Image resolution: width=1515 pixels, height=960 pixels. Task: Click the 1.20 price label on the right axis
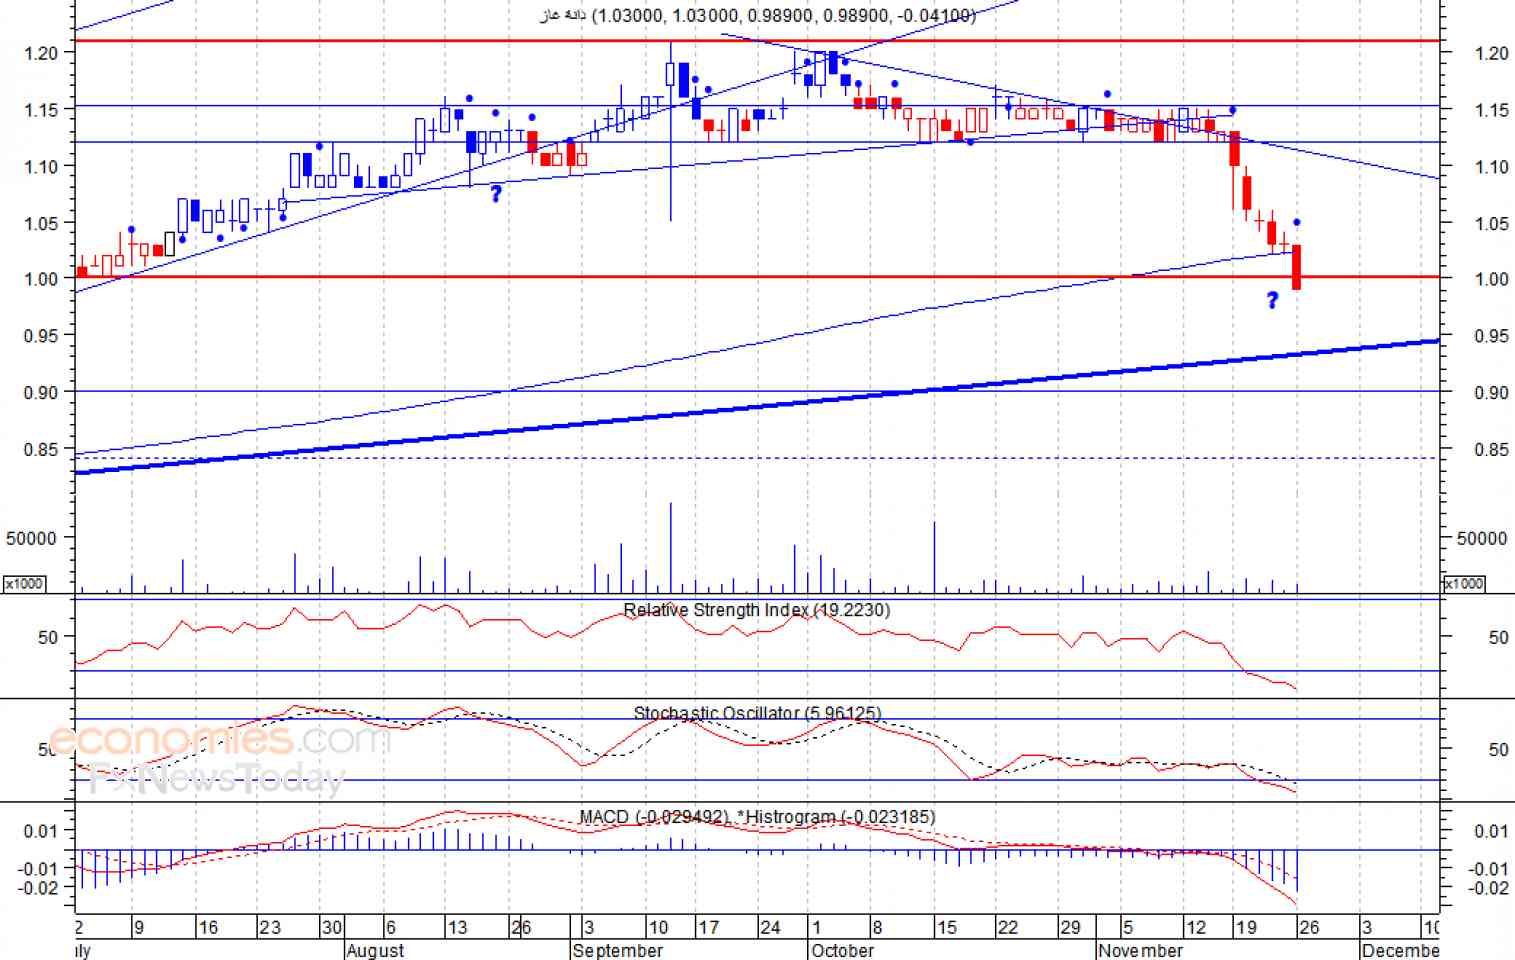pyautogui.click(x=1491, y=53)
